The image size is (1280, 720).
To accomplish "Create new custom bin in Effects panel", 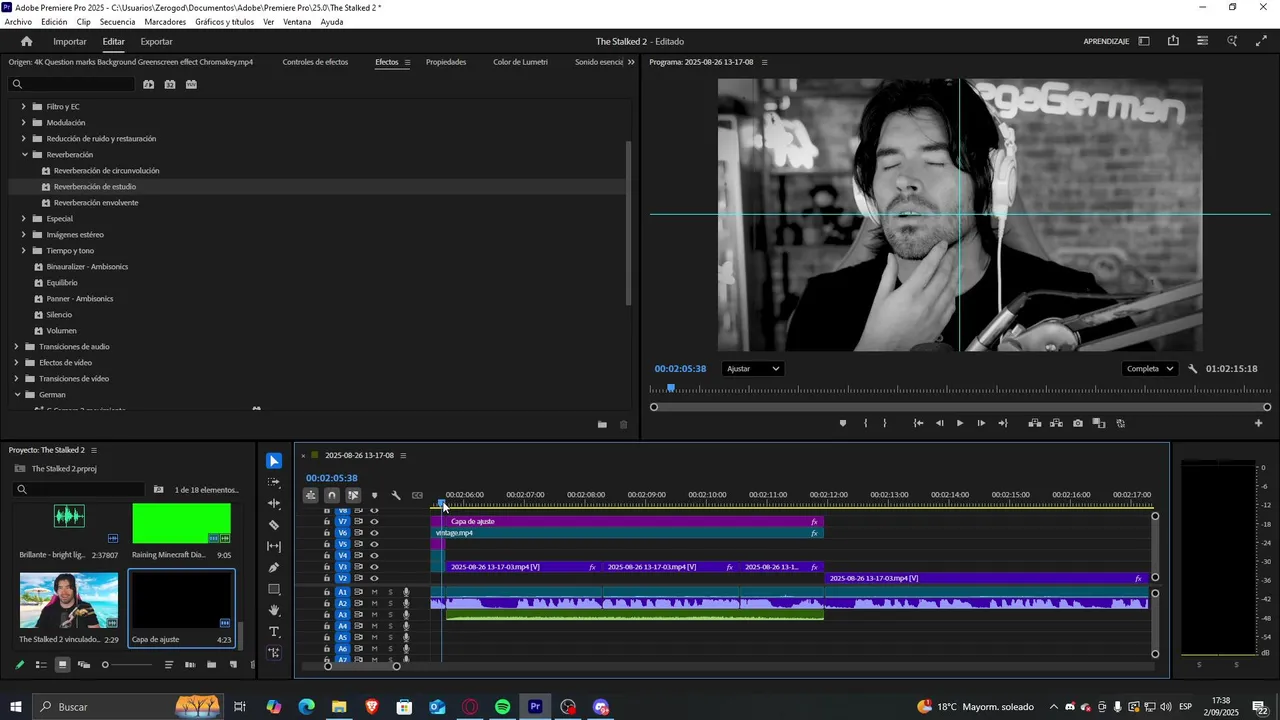I will pyautogui.click(x=602, y=425).
